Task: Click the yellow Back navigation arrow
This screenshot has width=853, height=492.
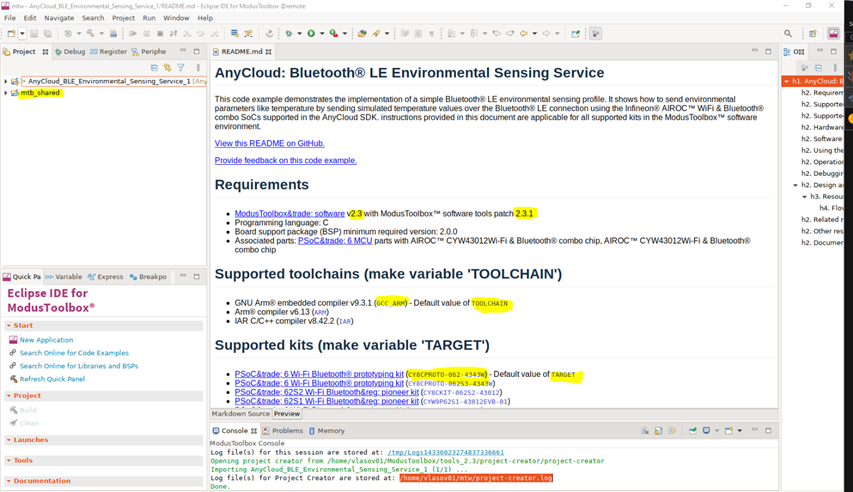Action: [x=524, y=34]
